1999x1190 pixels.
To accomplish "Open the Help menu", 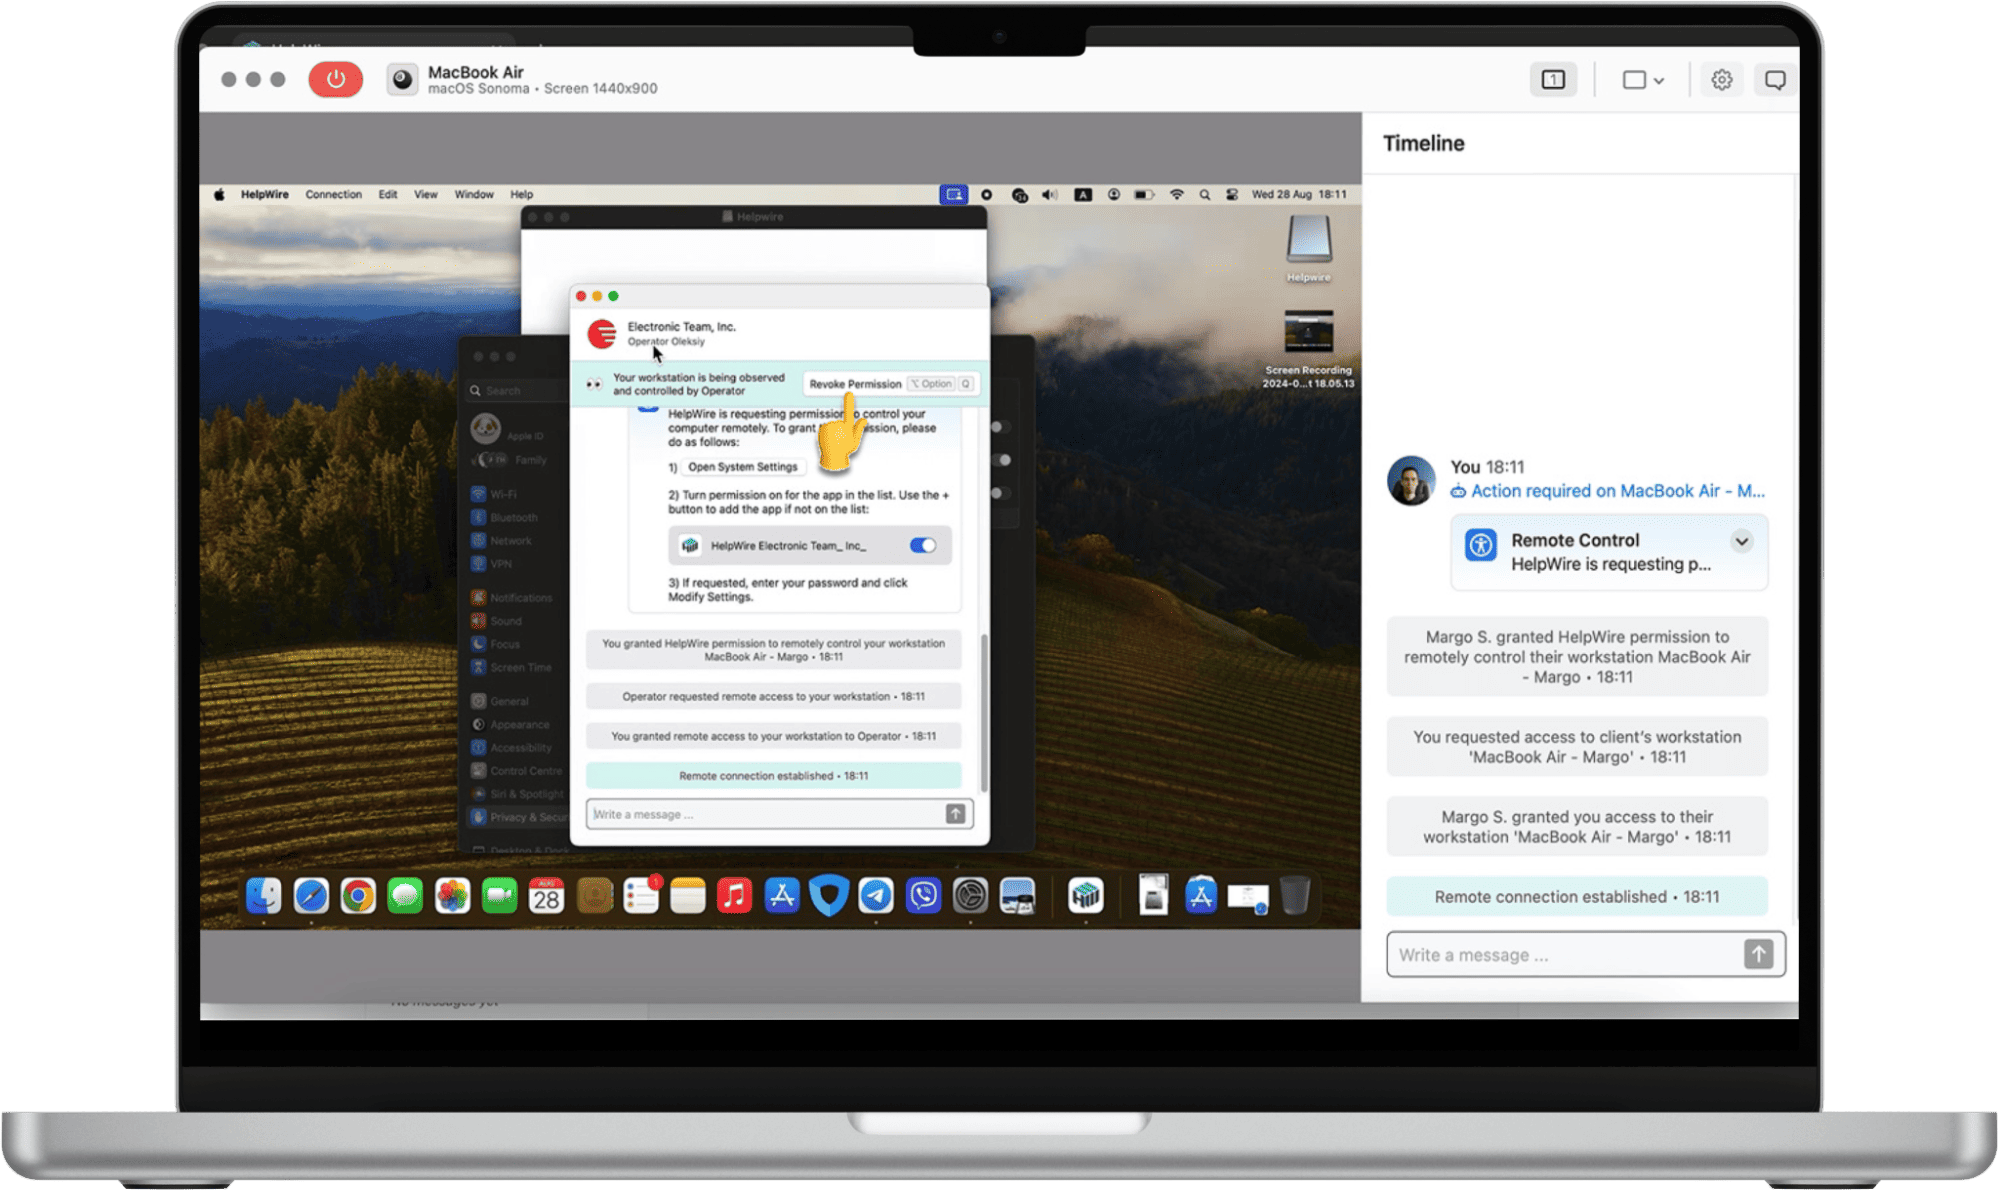I will tap(522, 195).
